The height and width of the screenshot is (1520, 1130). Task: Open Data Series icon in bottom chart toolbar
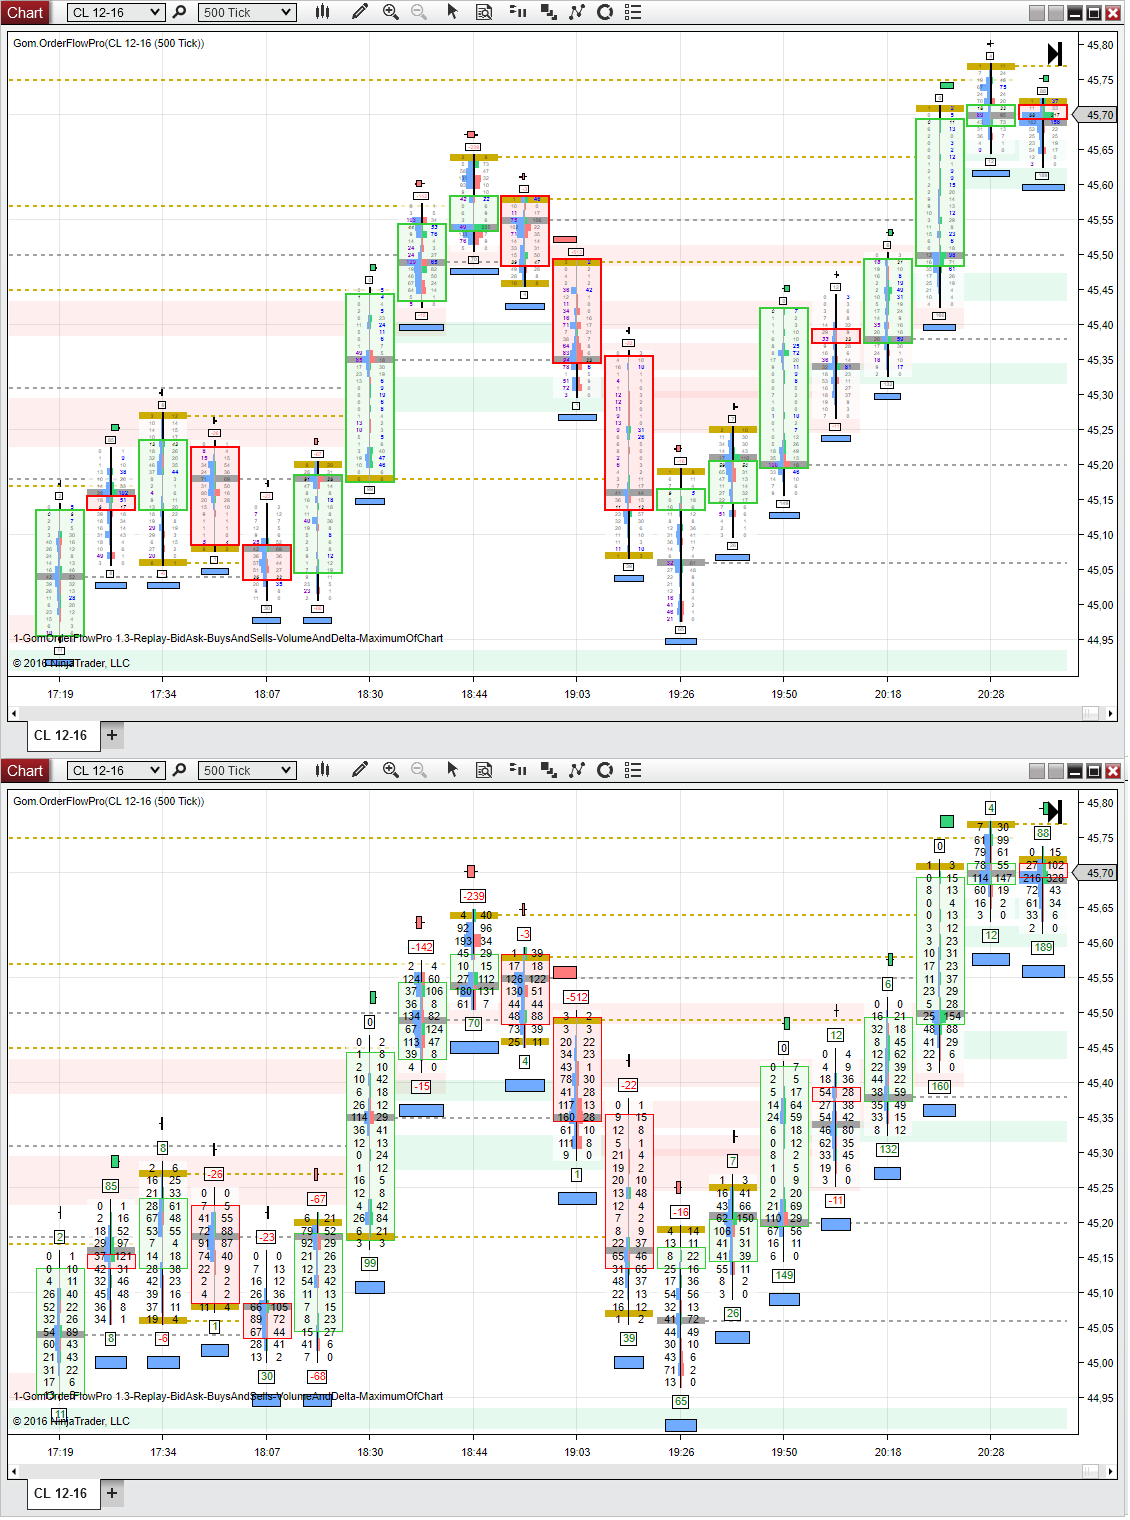pos(549,770)
